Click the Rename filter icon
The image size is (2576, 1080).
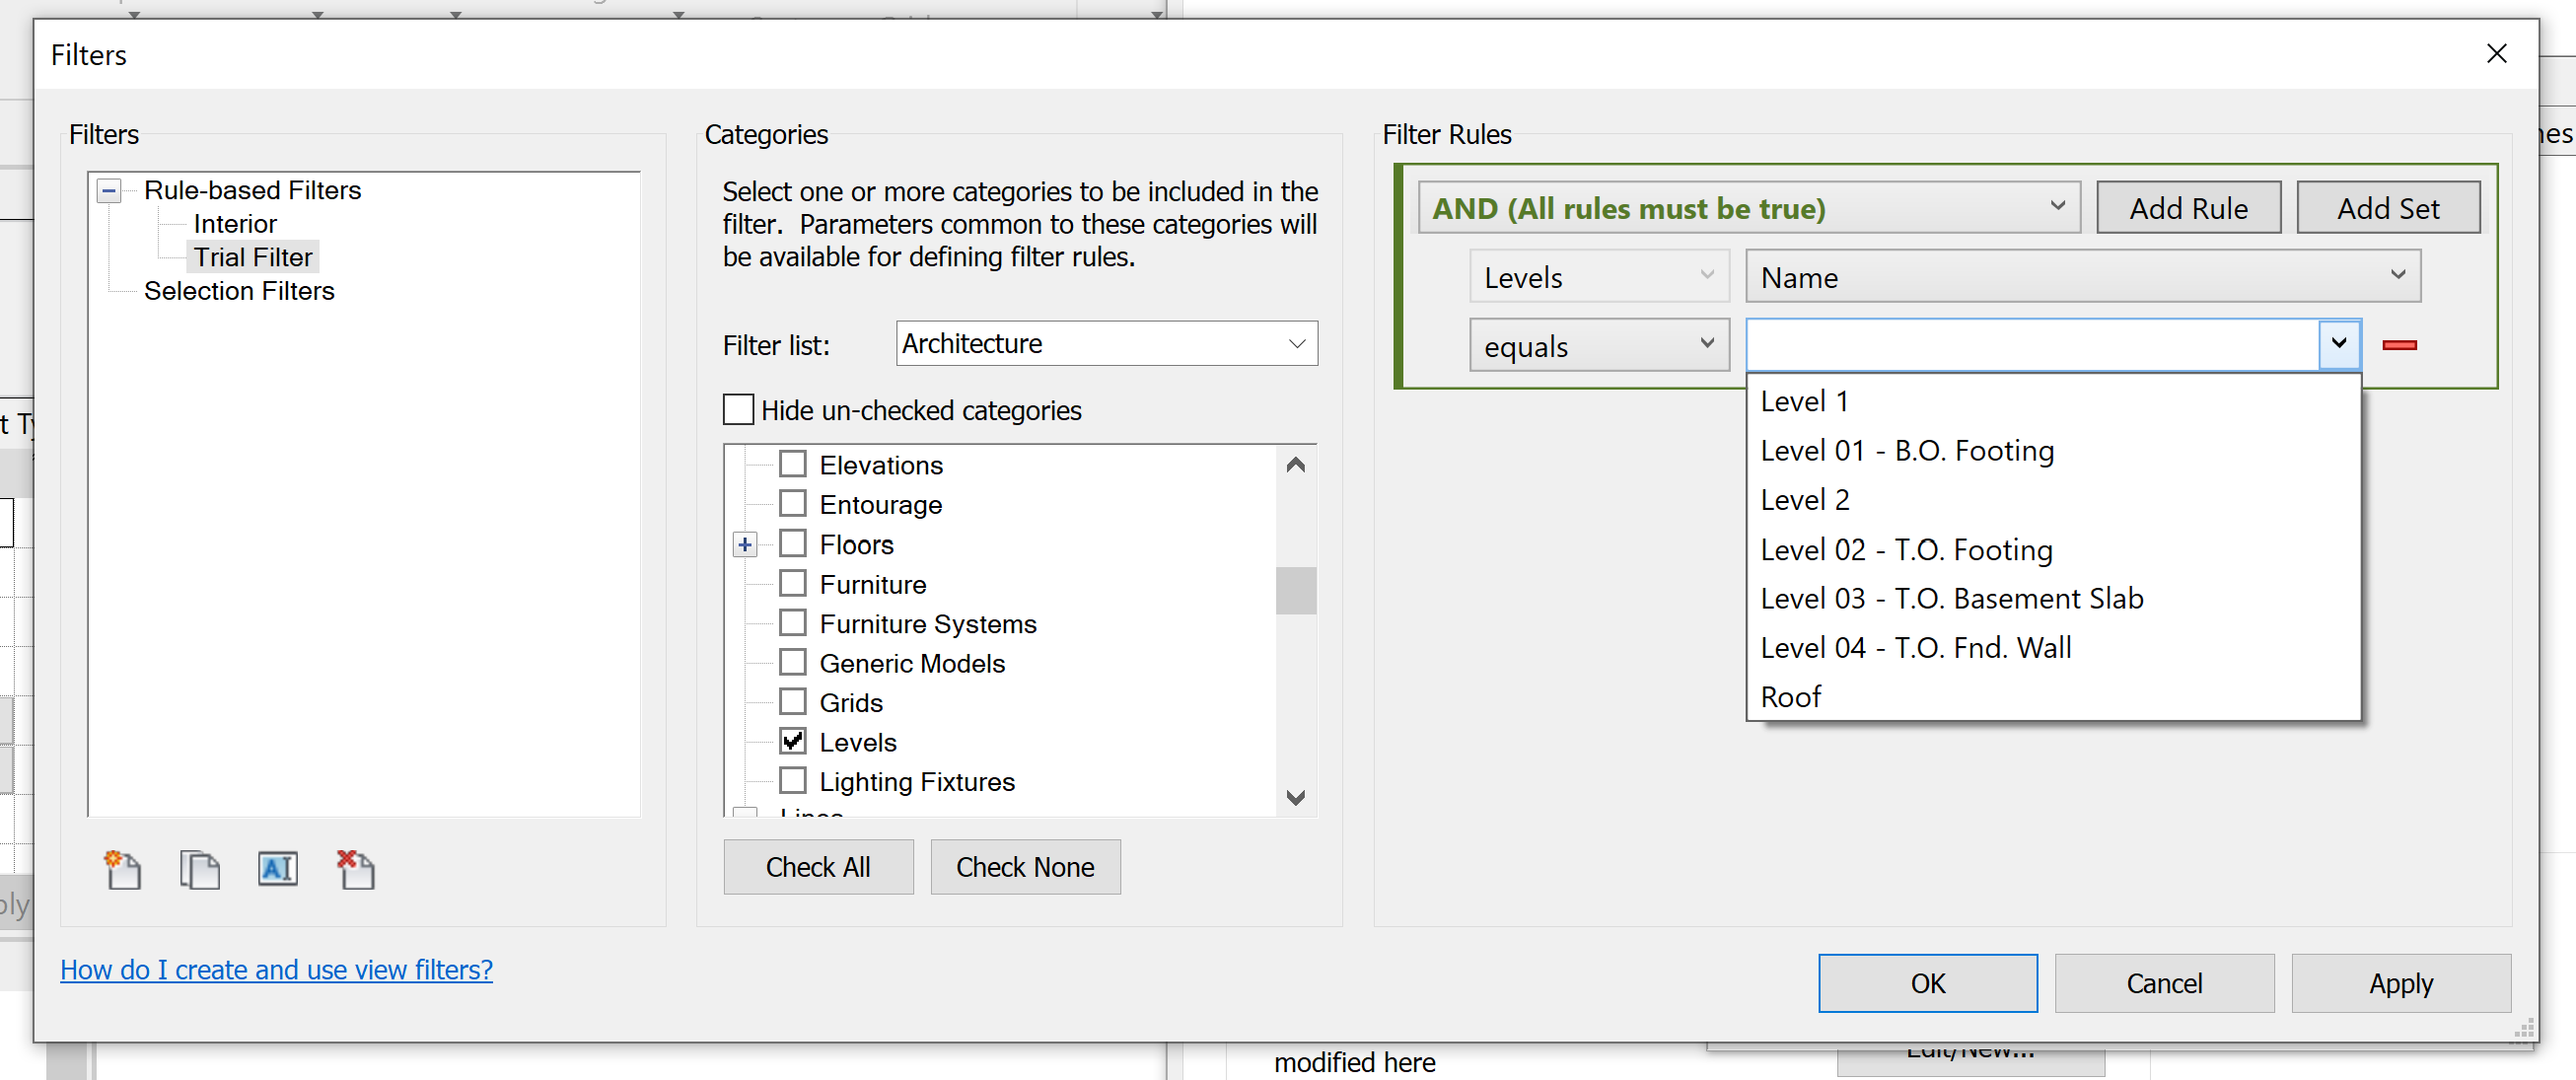pos(277,869)
